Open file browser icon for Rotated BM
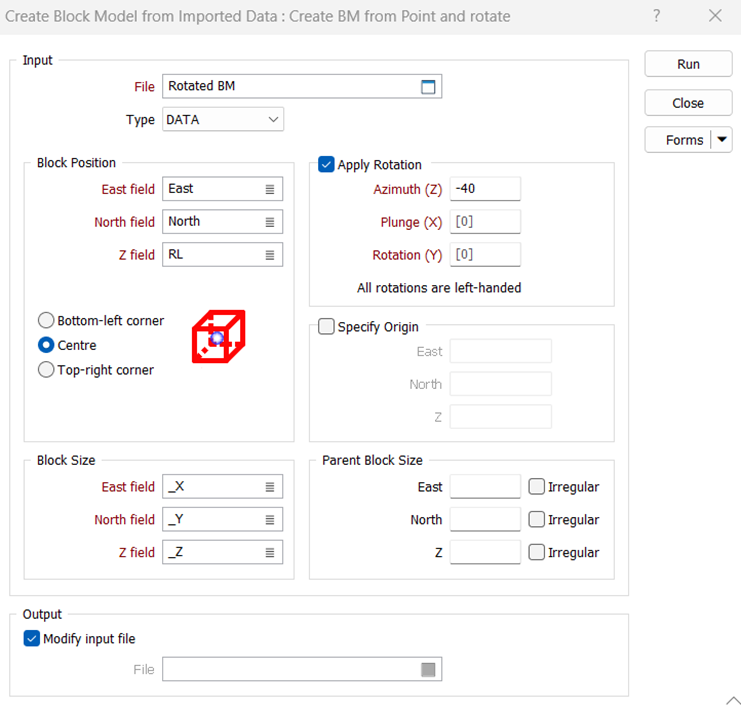Image resolution: width=741 pixels, height=709 pixels. (428, 87)
